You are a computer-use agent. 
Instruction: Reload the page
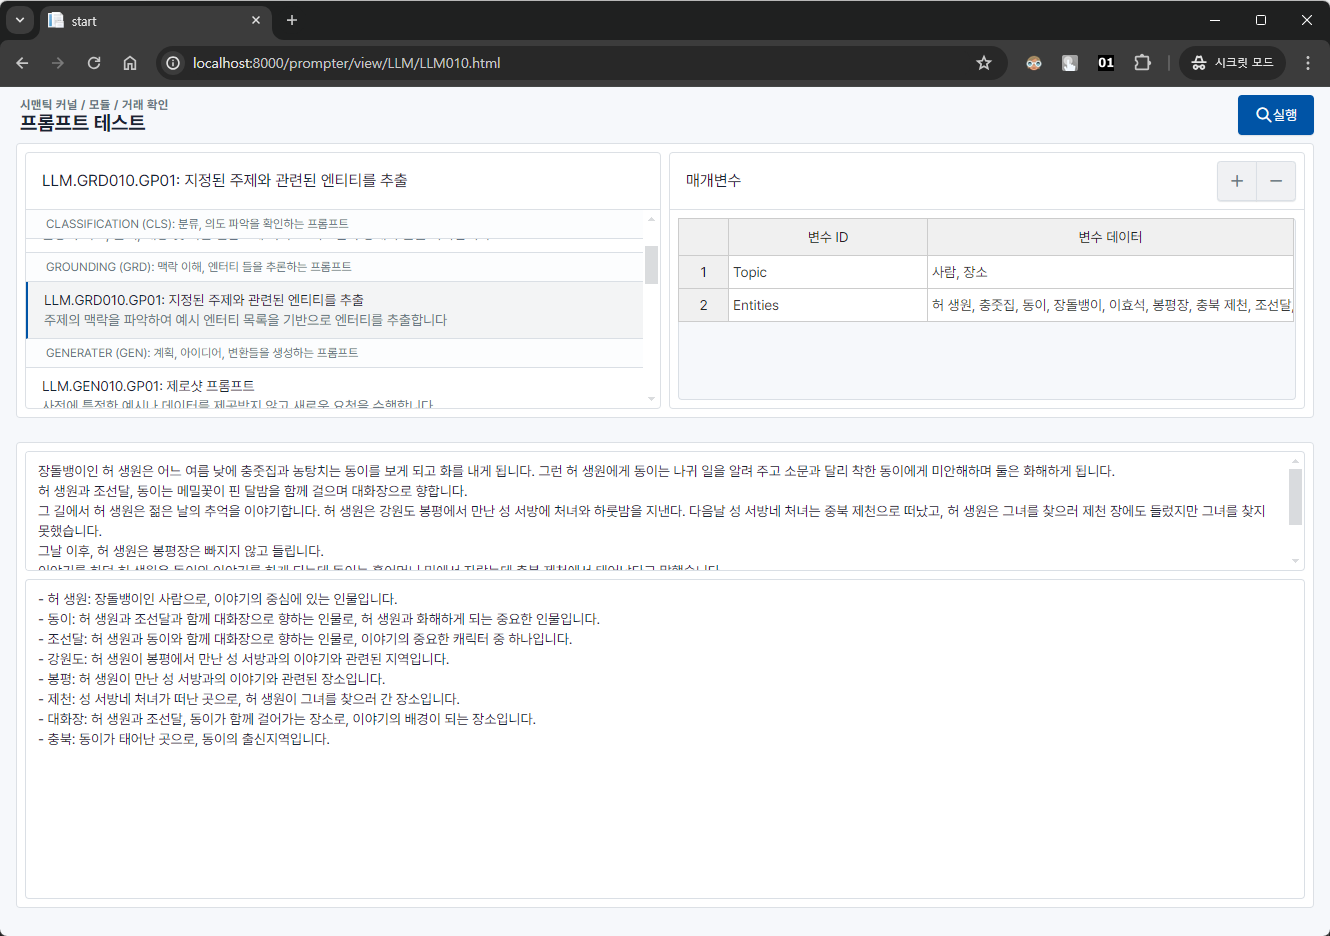pos(94,63)
